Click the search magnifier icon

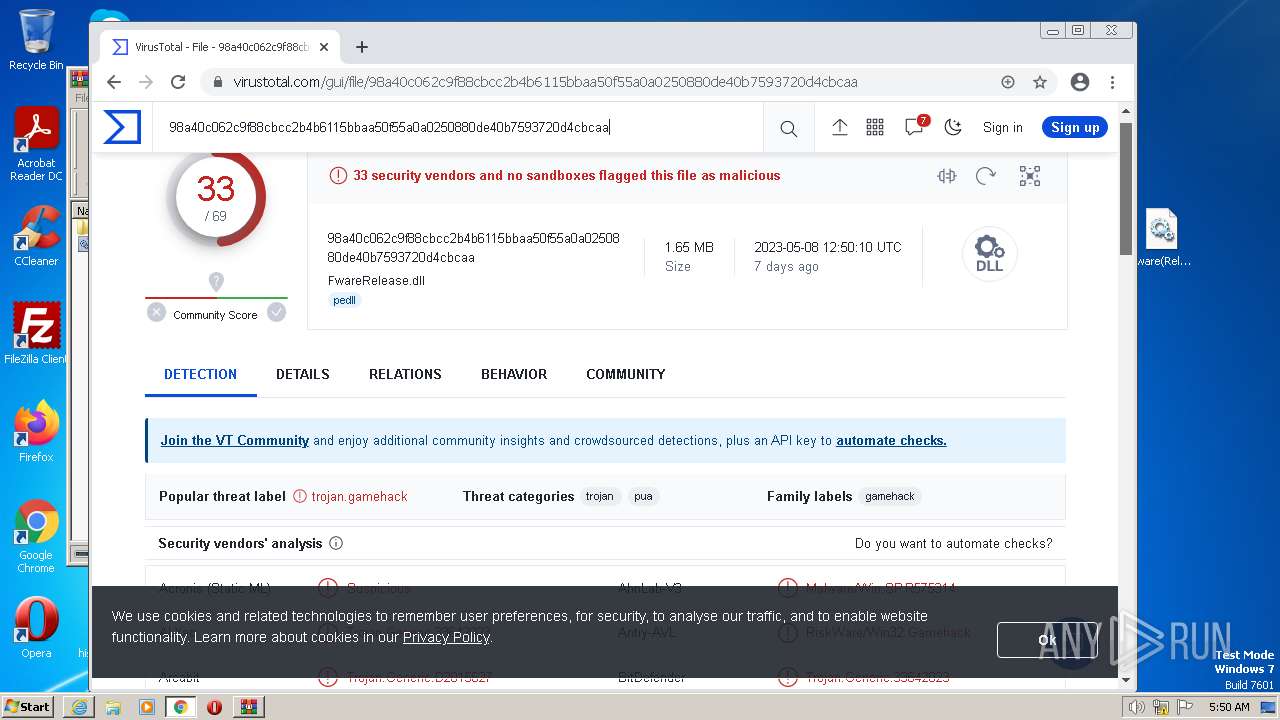pos(789,128)
